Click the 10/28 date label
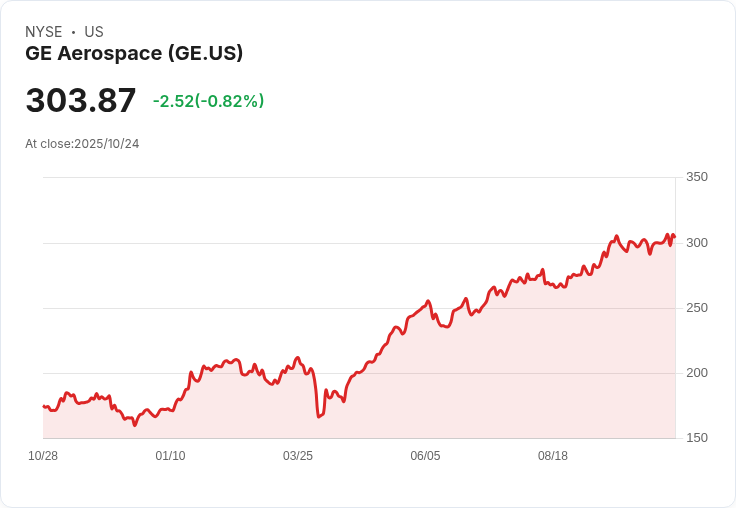The height and width of the screenshot is (508, 736). pyautogui.click(x=43, y=456)
